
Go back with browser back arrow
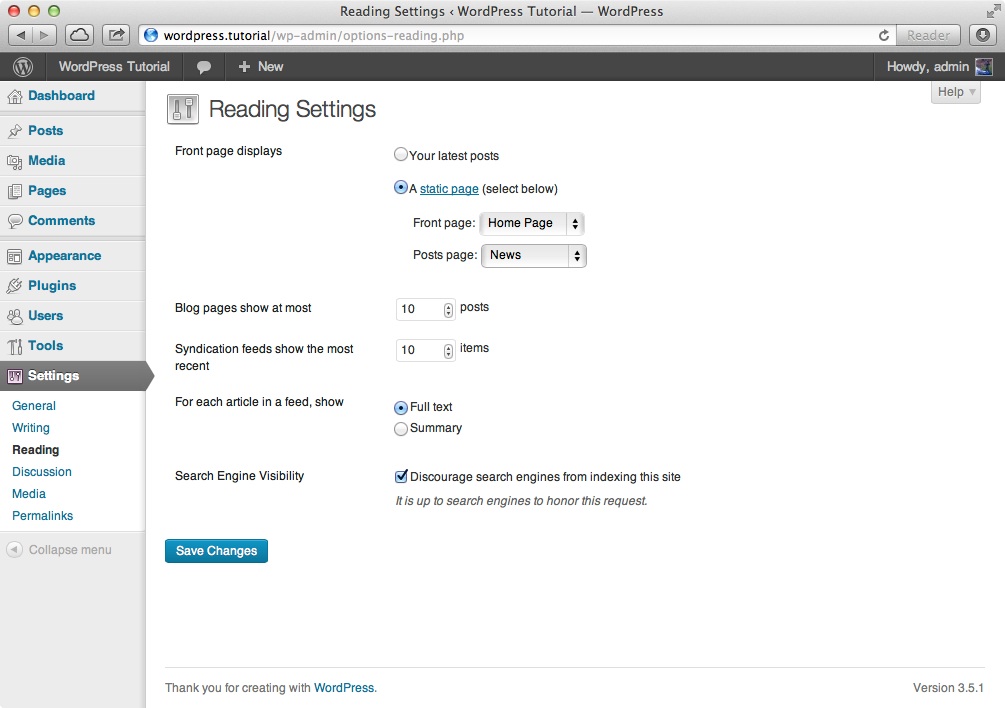[x=21, y=35]
